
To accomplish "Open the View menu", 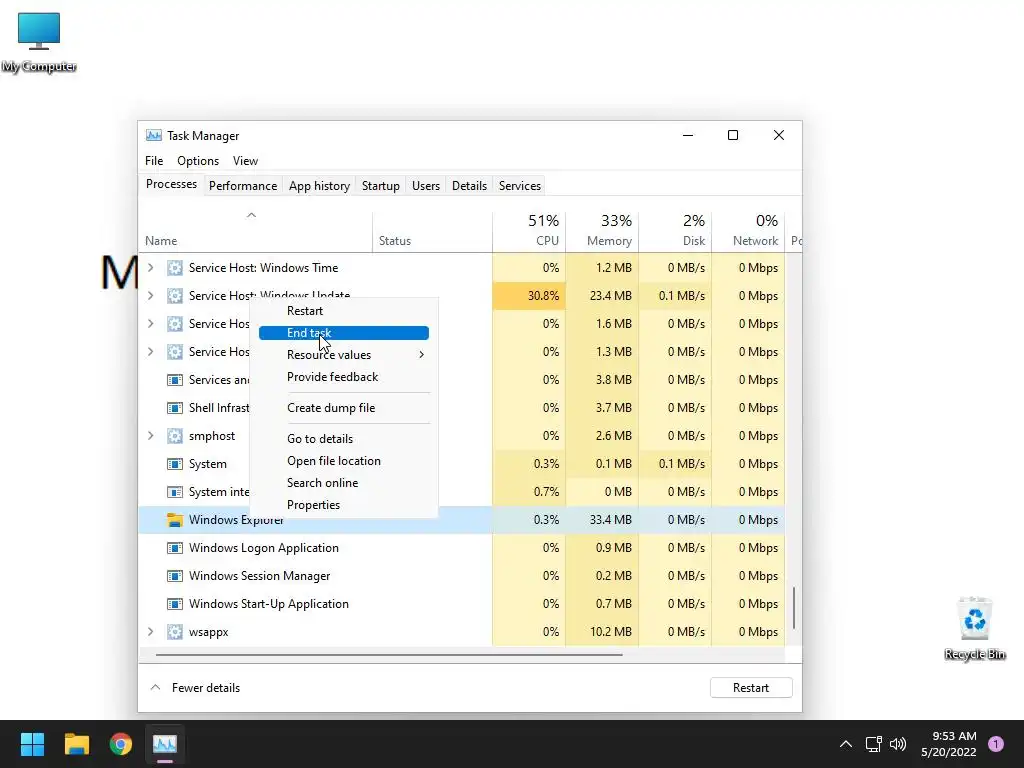I will click(246, 161).
